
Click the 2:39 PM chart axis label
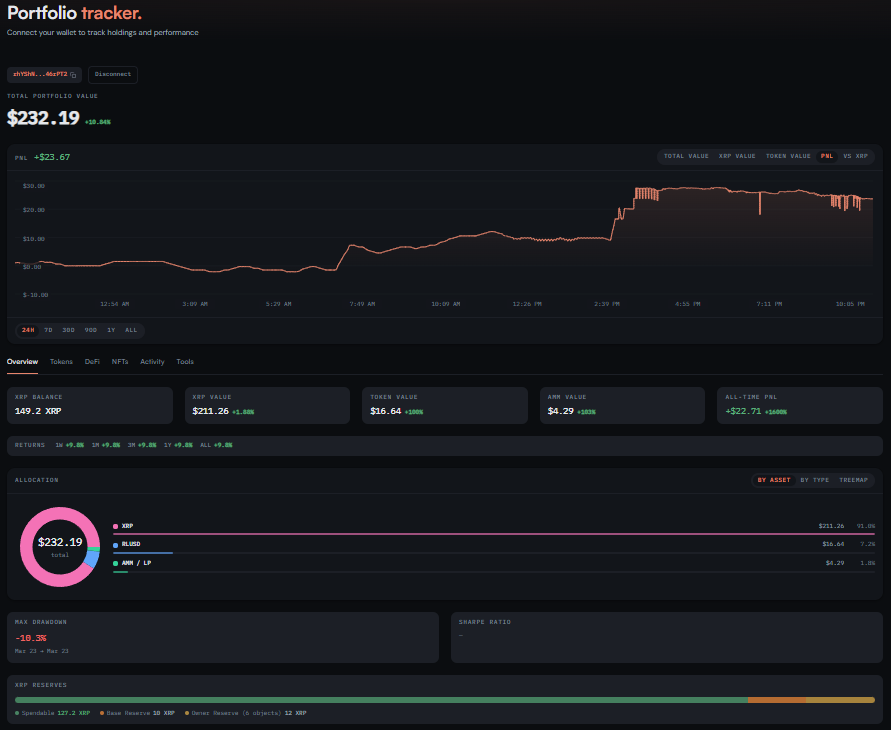click(606, 304)
